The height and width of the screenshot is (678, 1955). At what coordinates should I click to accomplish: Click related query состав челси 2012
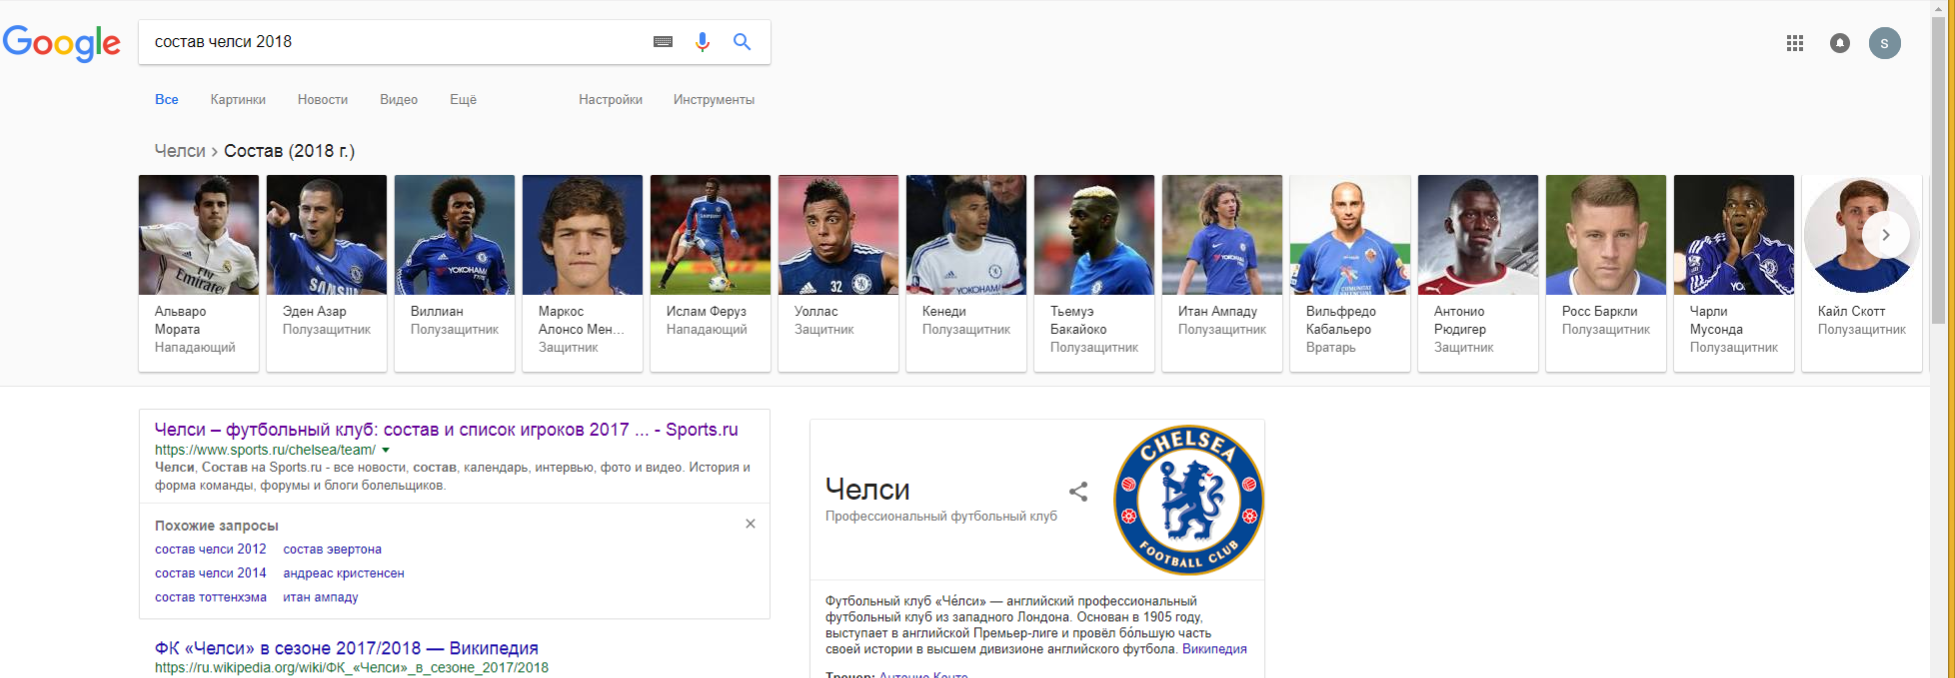[x=211, y=549]
